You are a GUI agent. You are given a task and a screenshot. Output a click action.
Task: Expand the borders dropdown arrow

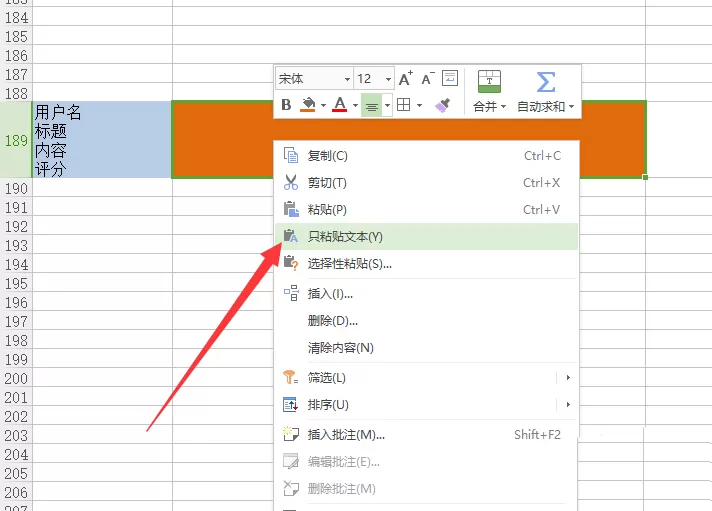tap(419, 106)
